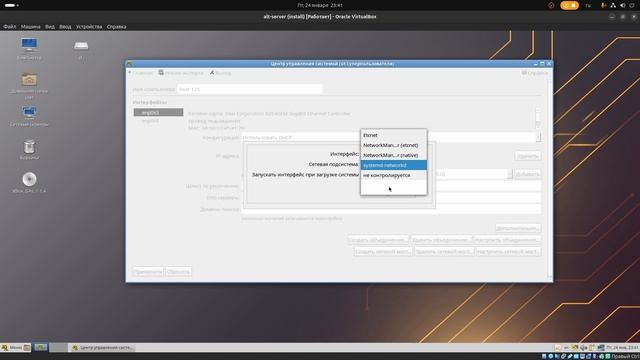The width and height of the screenshot is (640, 360).
Task: Click the computer name input field
Action: coord(249,89)
